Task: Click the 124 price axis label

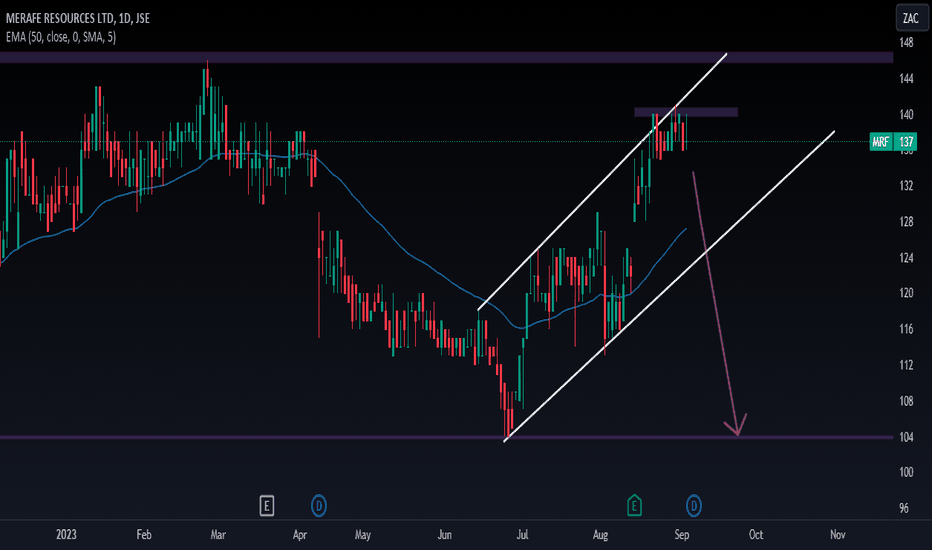Action: click(x=906, y=257)
